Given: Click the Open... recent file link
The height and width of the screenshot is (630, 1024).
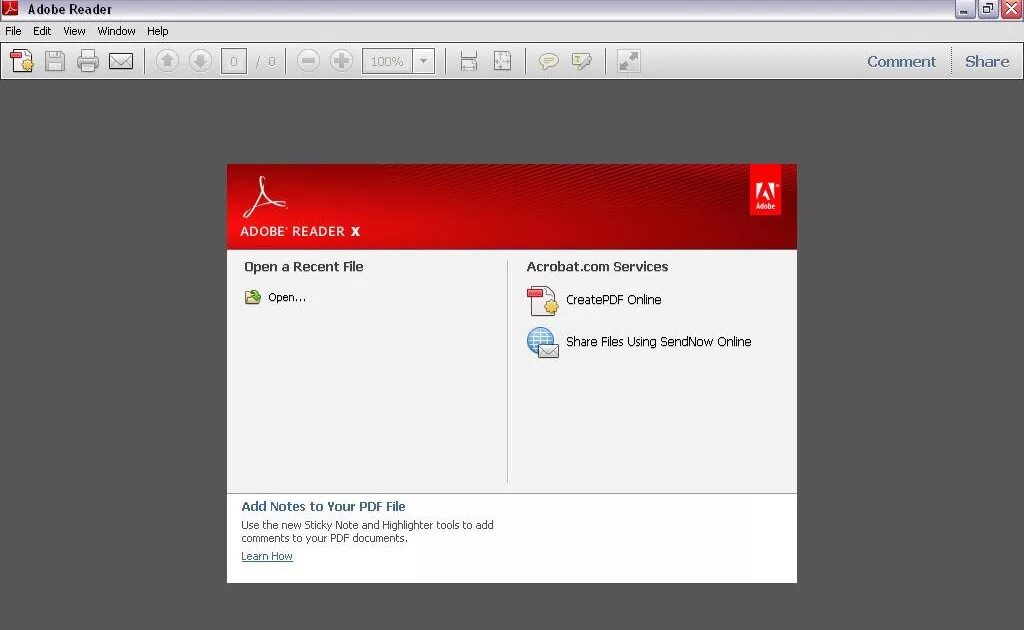Looking at the screenshot, I should click(287, 297).
